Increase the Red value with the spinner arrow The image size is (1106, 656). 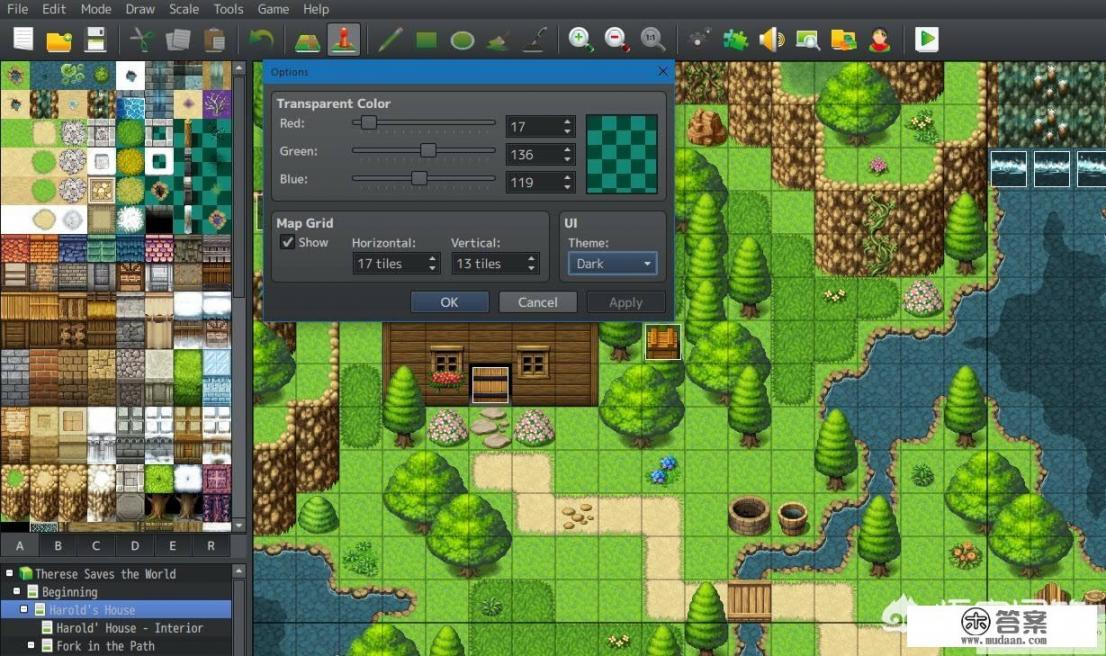(x=567, y=122)
